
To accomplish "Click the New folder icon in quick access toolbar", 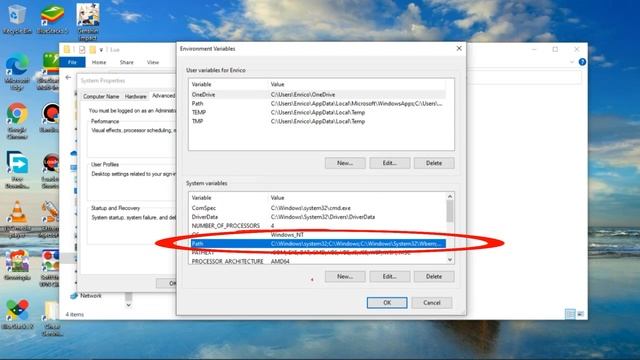I will coord(93,50).
